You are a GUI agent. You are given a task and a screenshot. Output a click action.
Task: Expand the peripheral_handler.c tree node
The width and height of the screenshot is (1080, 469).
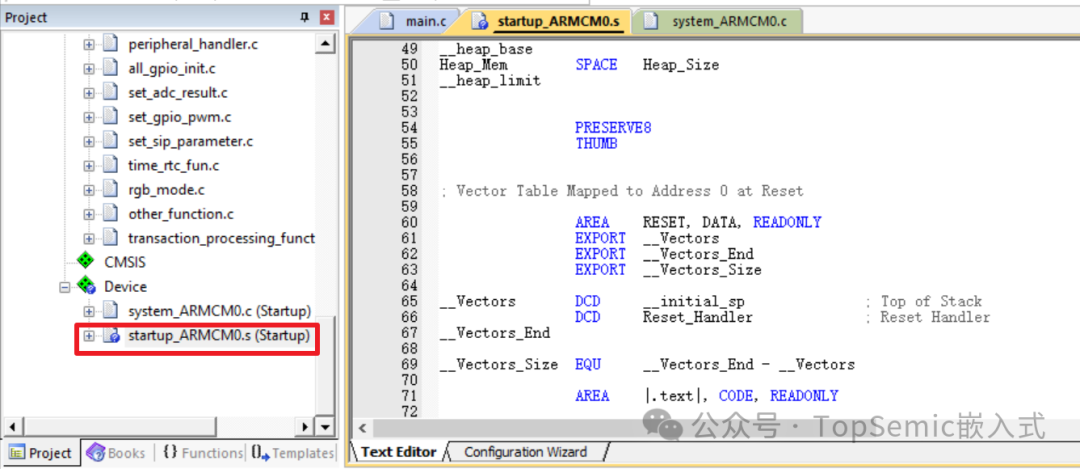point(89,45)
